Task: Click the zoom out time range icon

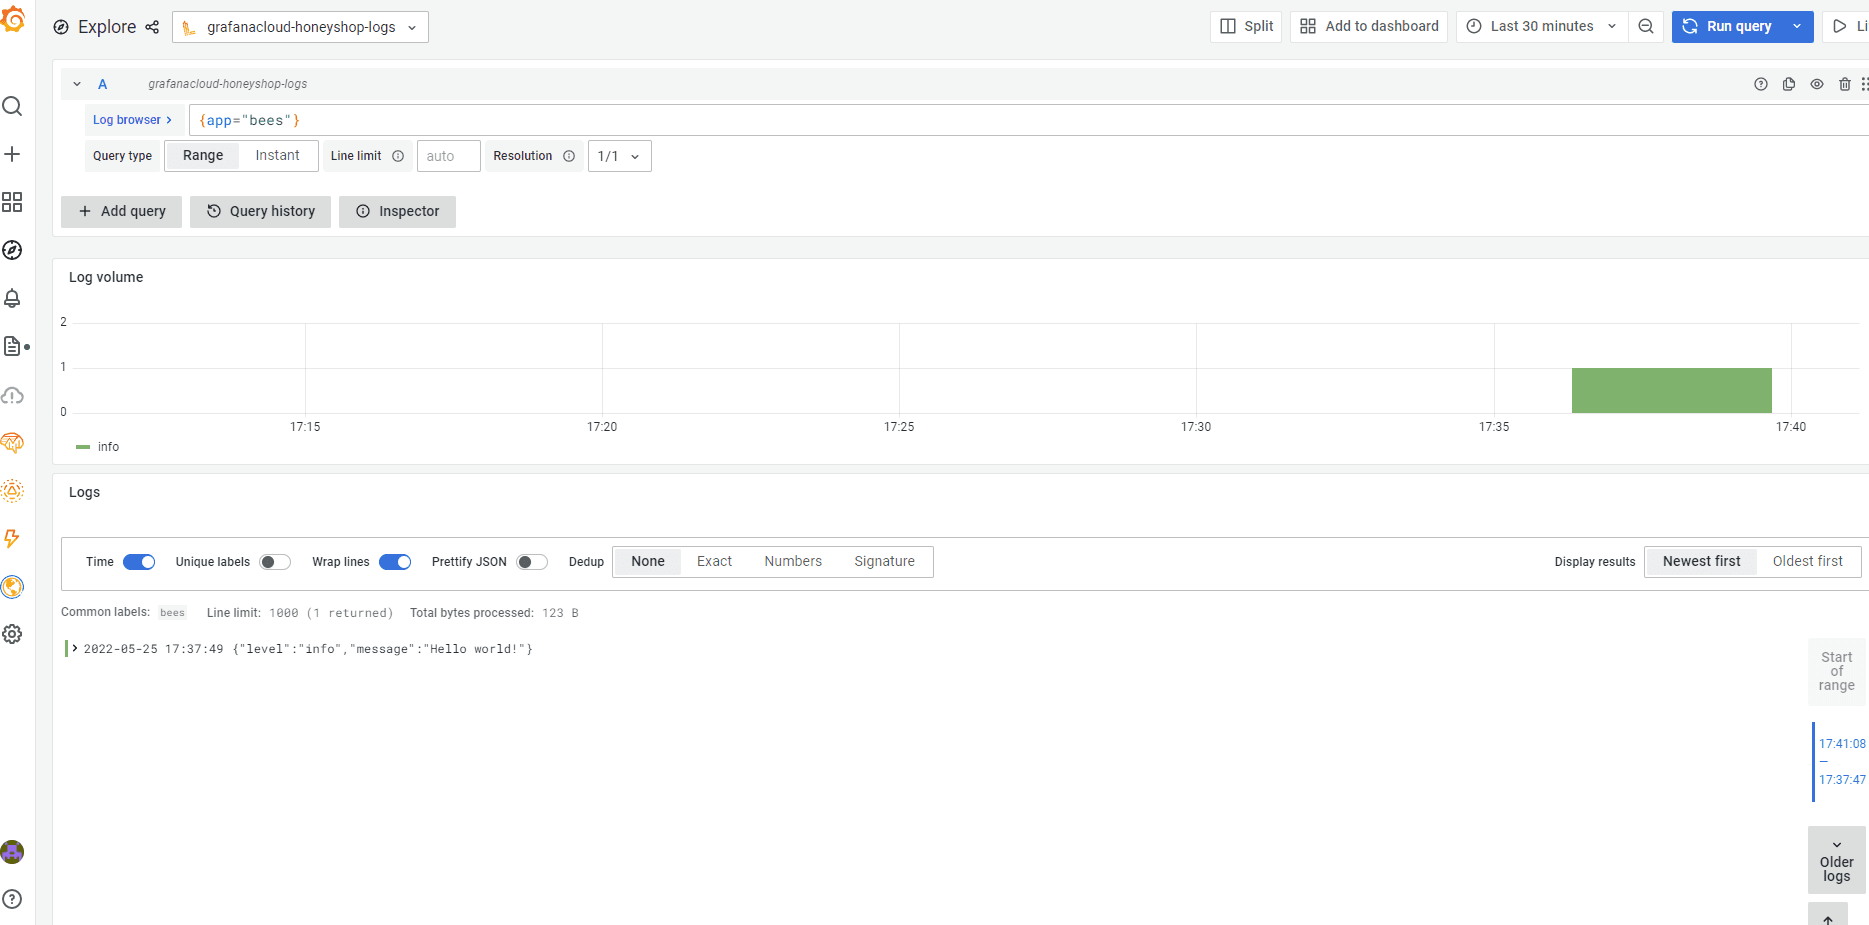Action: [x=1646, y=27]
